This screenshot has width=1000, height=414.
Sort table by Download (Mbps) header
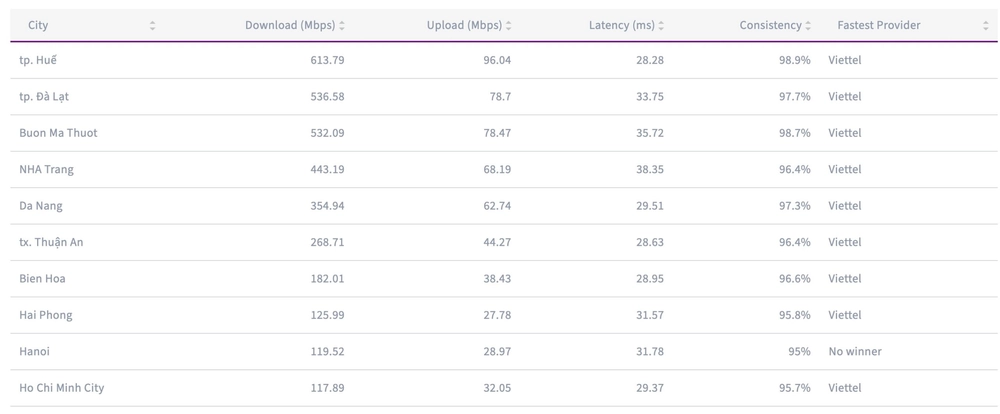[290, 26]
